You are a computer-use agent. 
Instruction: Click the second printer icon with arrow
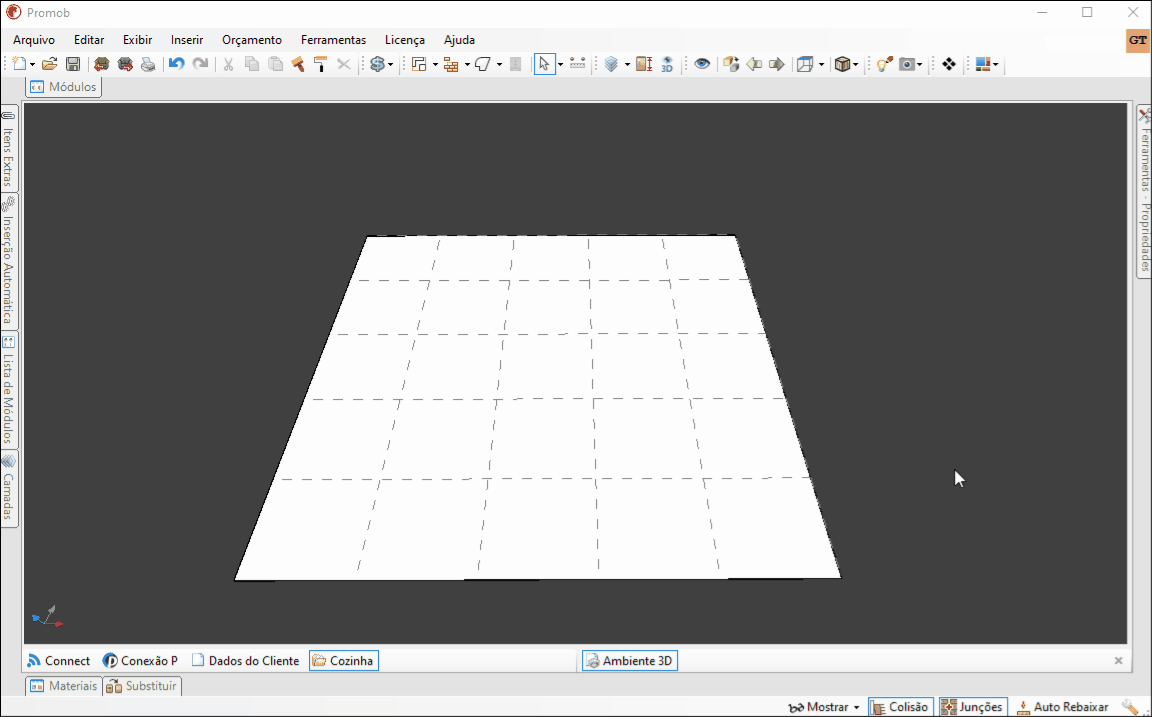[x=125, y=64]
